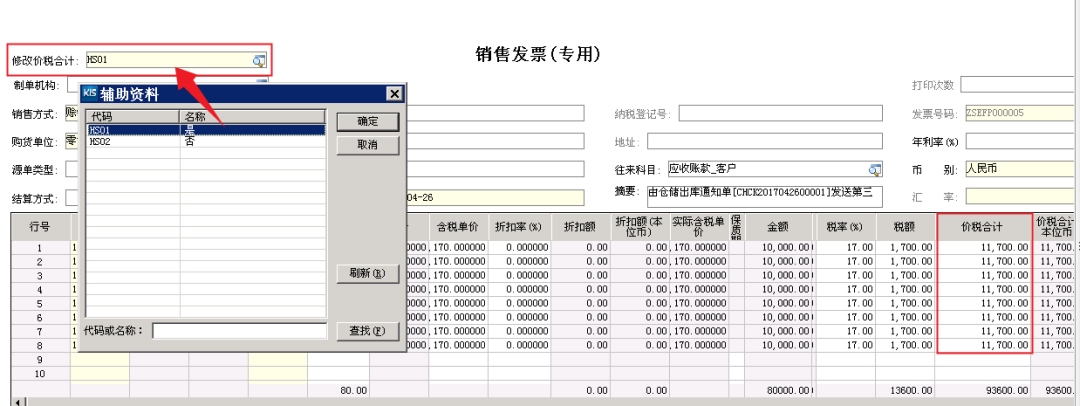Select MS01 row in 辅助资料 list
Viewport: 1080px width, 406px height.
pyautogui.click(x=205, y=130)
